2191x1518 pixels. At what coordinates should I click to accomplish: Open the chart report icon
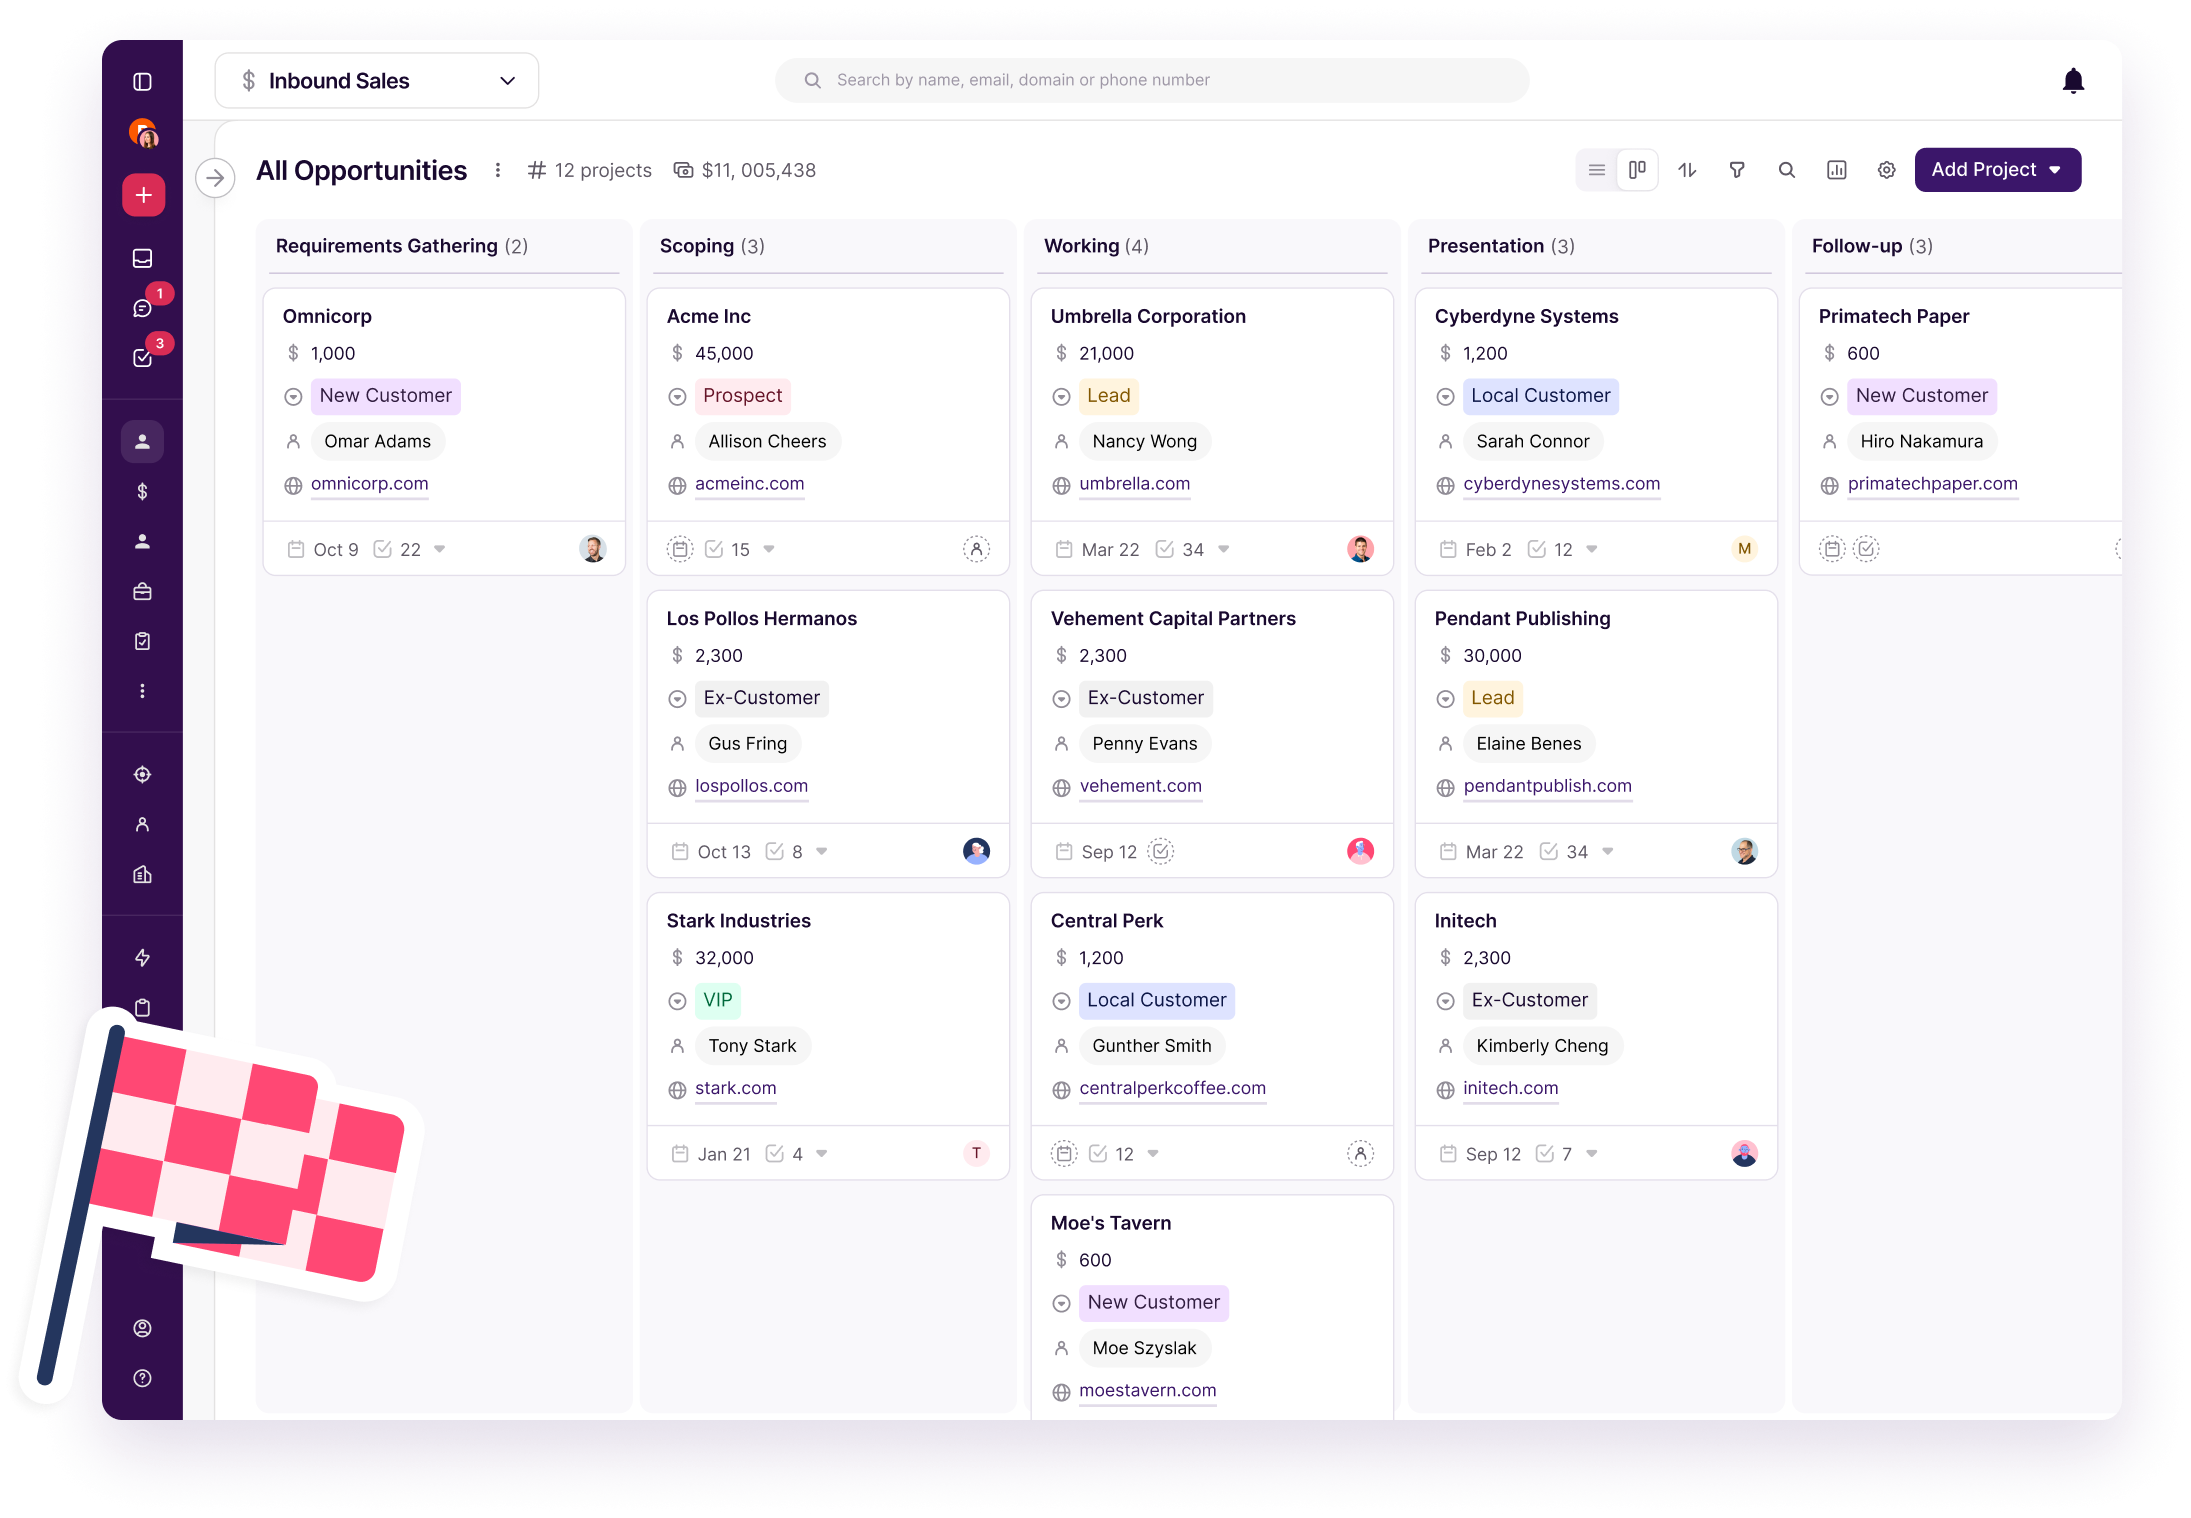click(1836, 170)
